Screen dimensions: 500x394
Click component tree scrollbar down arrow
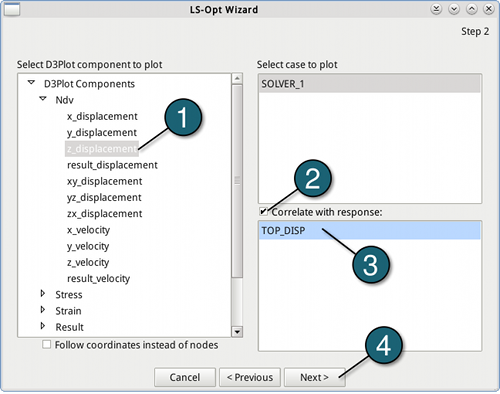[x=237, y=332]
